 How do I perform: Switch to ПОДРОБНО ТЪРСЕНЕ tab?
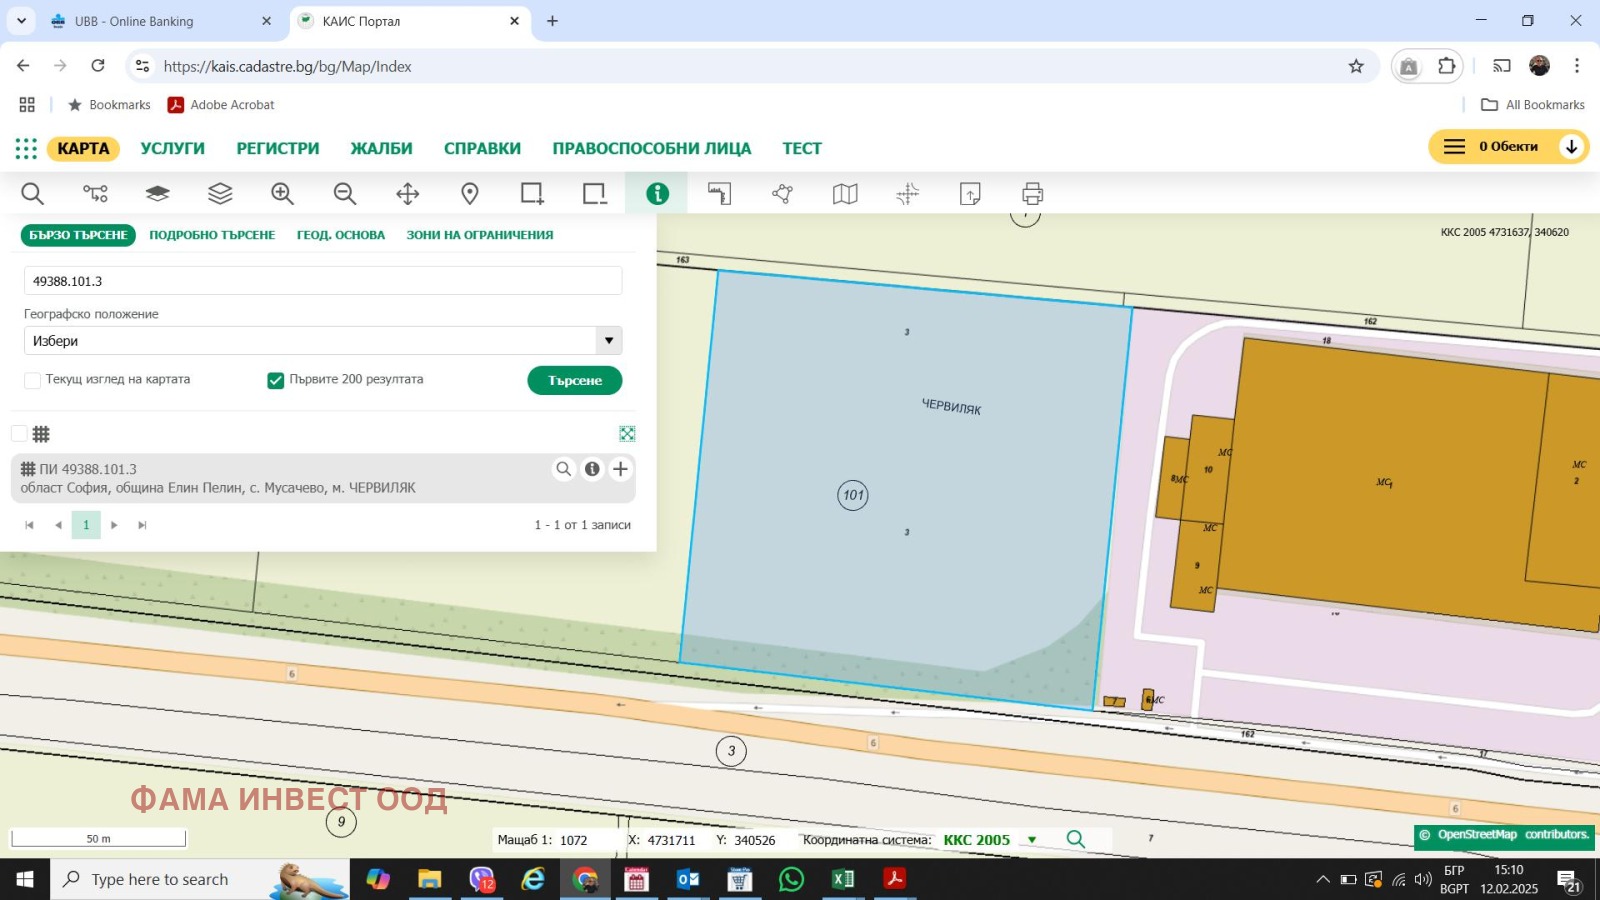pos(212,235)
